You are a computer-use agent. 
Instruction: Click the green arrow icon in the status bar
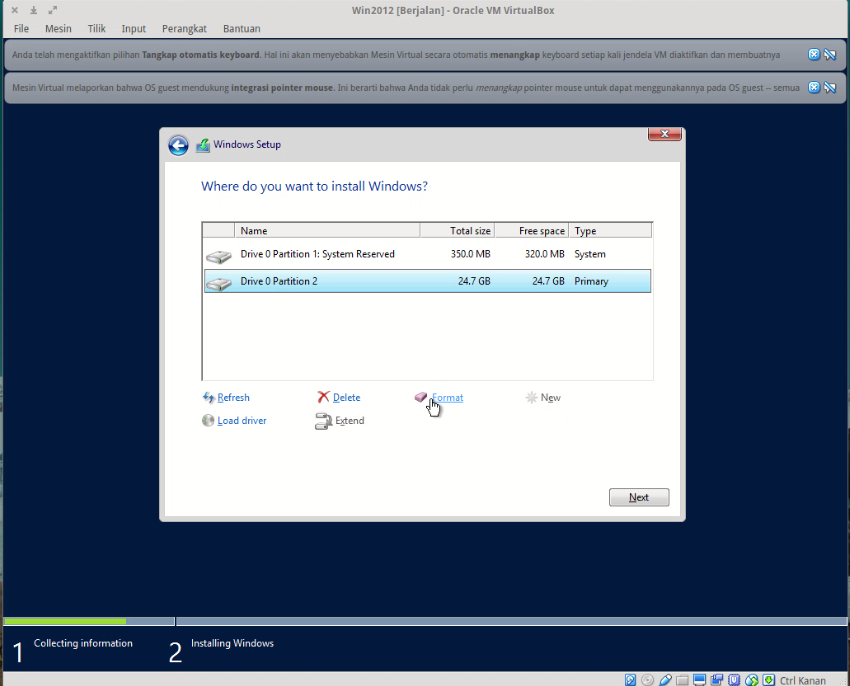click(x=767, y=679)
